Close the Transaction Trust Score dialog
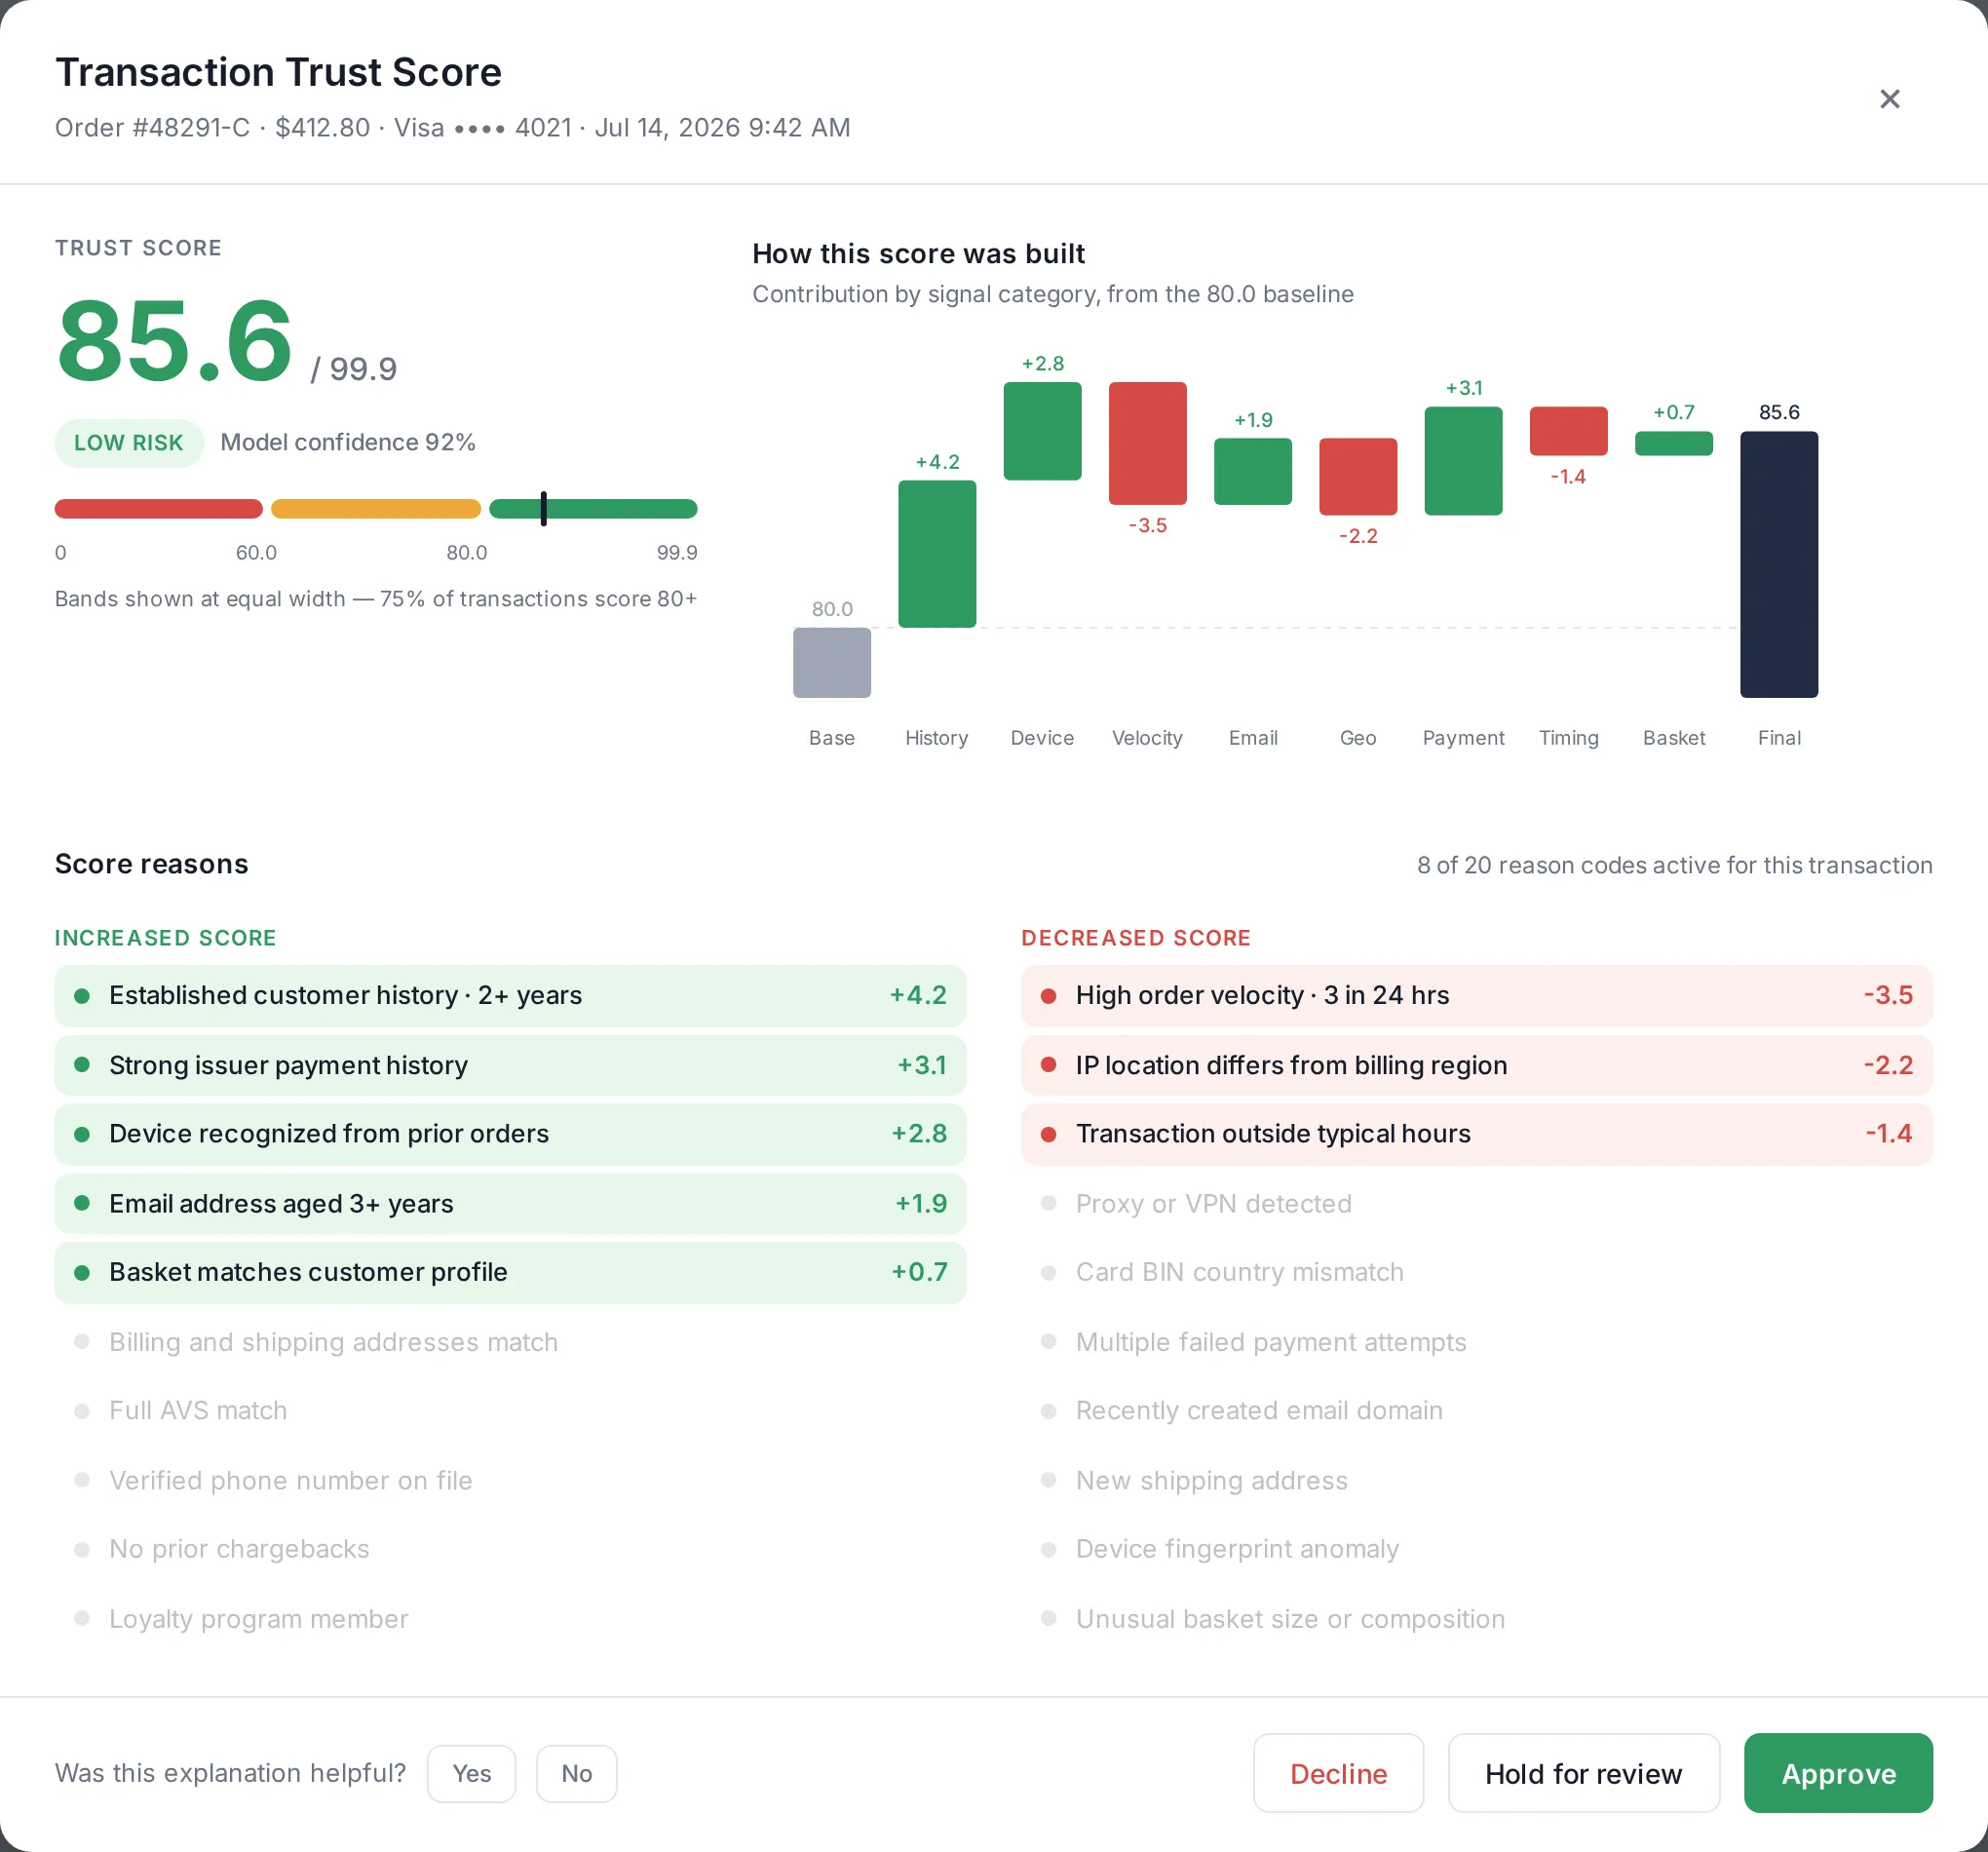The height and width of the screenshot is (1852, 1988). 1889,99
